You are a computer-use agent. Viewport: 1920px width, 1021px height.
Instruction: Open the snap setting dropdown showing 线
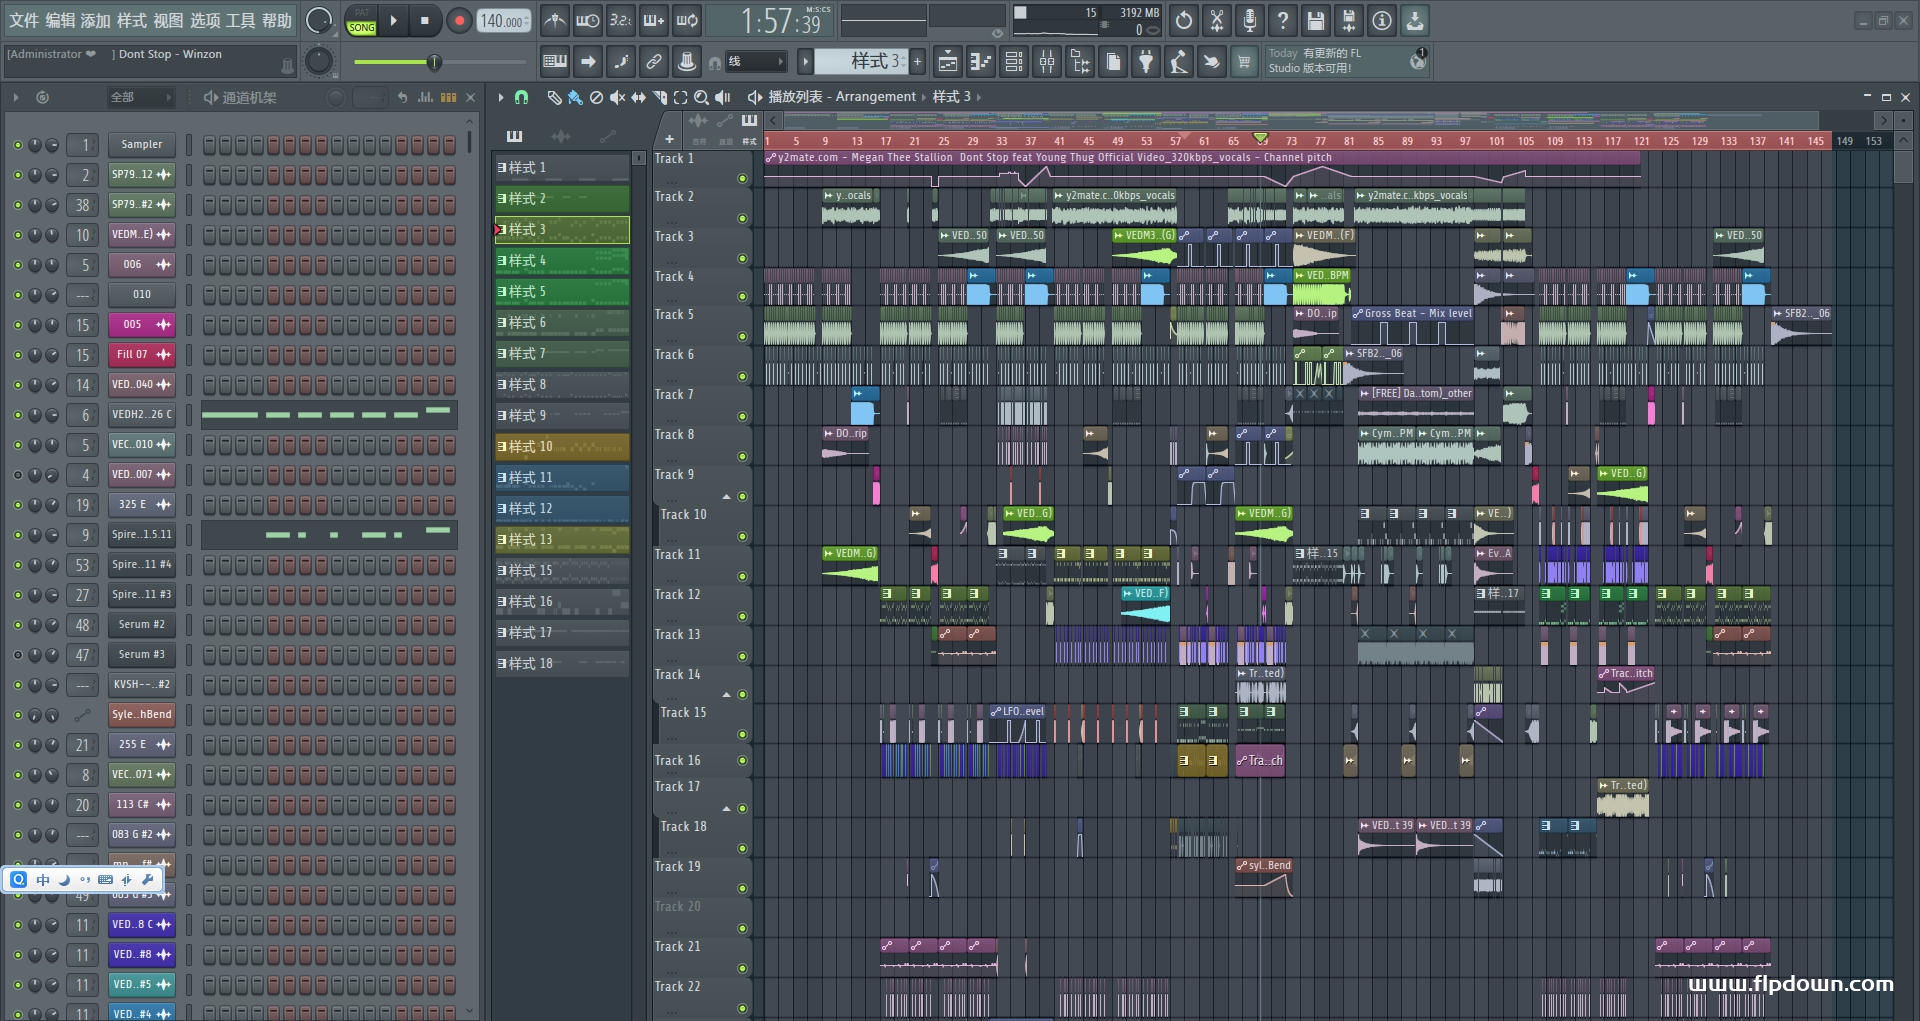point(757,61)
